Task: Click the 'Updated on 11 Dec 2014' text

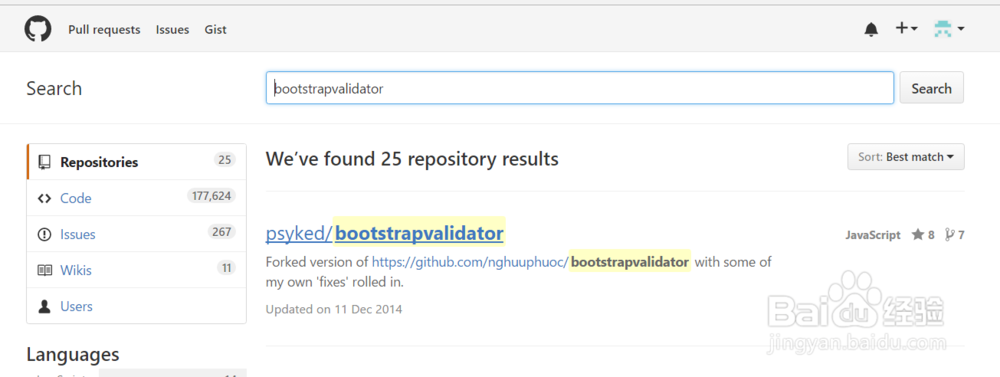Action: [x=334, y=309]
